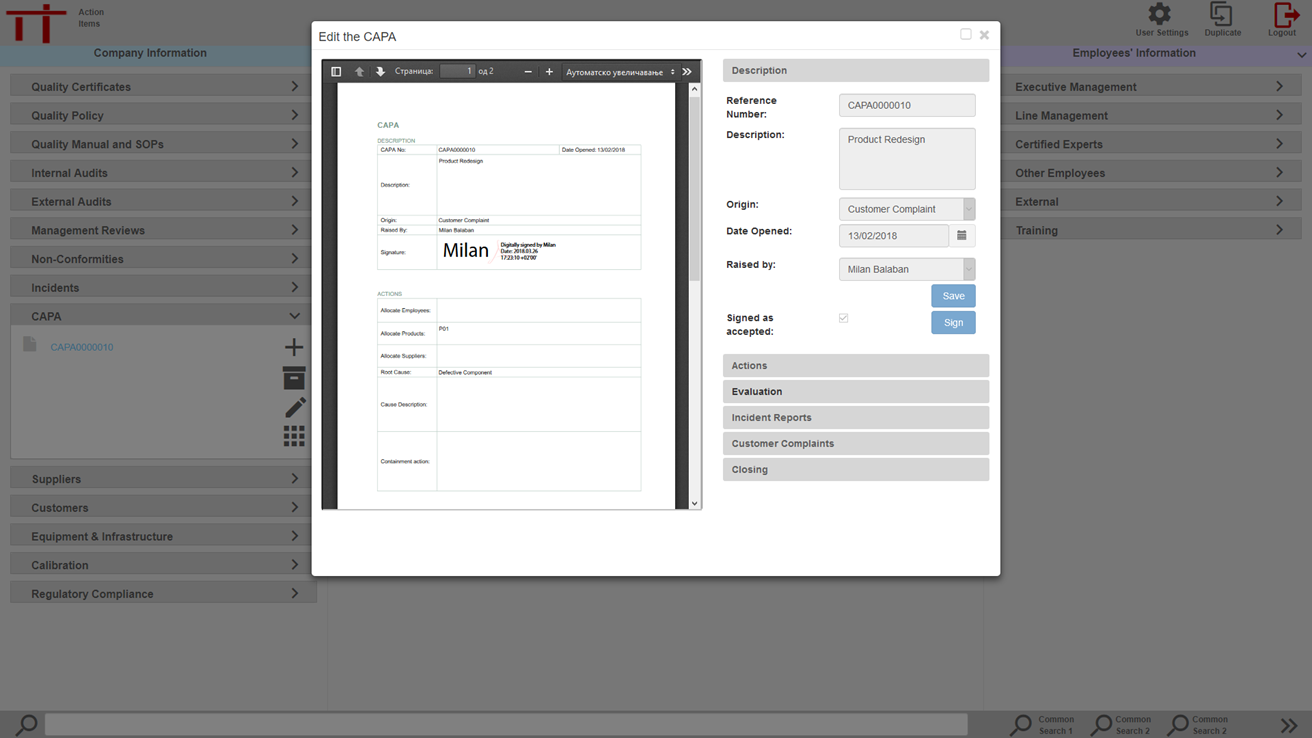Viewport: 1312px width, 738px height.
Task: Zoom out the PDF document
Action: click(528, 72)
